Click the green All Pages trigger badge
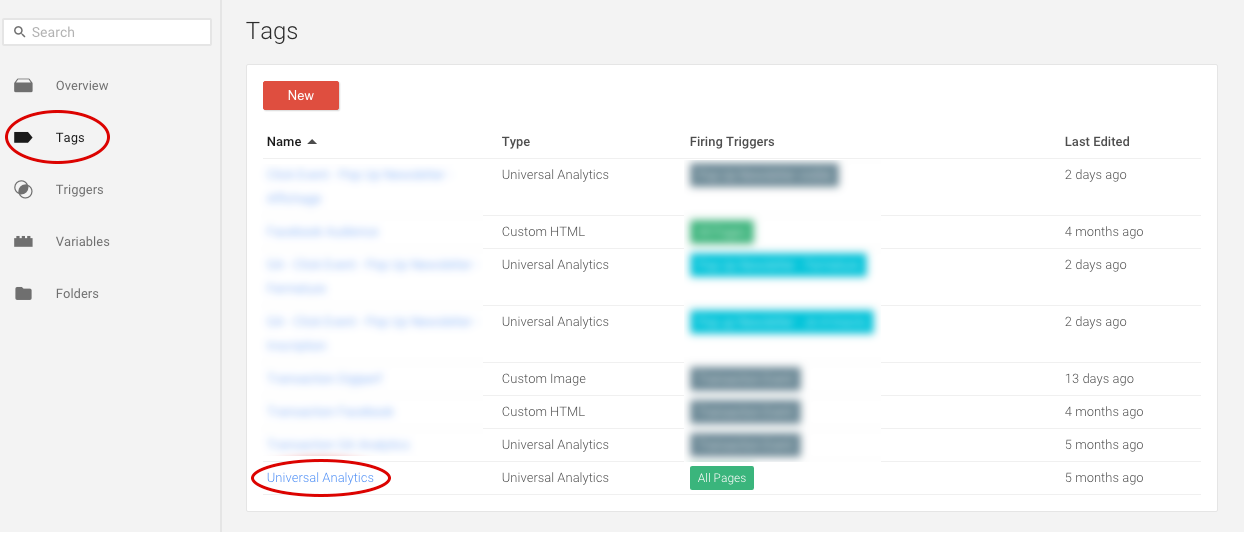The height and width of the screenshot is (536, 1244). point(722,478)
